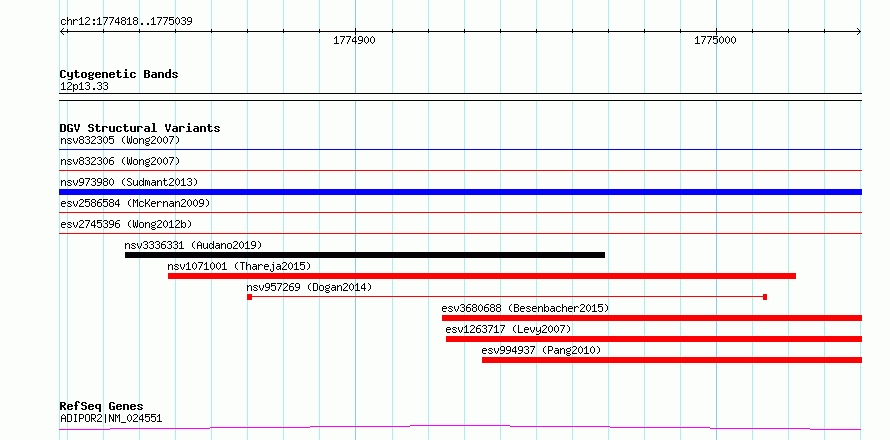The height and width of the screenshot is (440, 890).
Task: Click the thin red nsv832306 variant line
Action: pyautogui.click(x=461, y=170)
